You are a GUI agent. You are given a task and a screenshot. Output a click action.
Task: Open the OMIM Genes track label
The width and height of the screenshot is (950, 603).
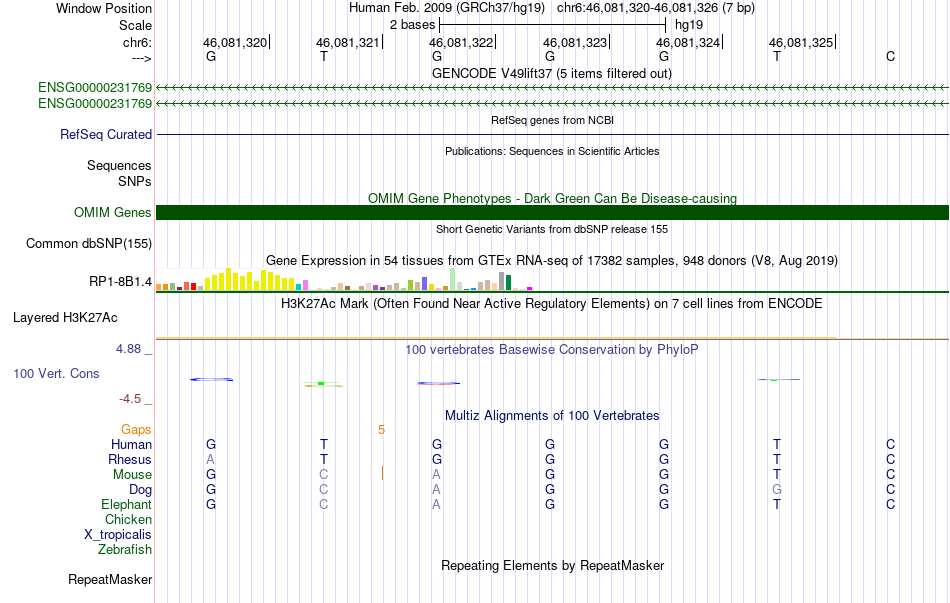tap(112, 212)
